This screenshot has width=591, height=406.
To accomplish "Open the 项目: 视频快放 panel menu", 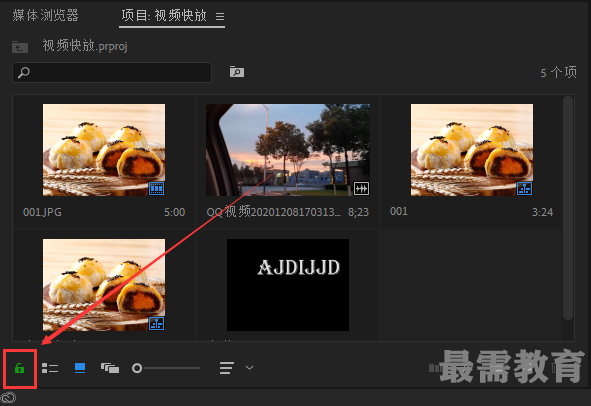I will [220, 17].
